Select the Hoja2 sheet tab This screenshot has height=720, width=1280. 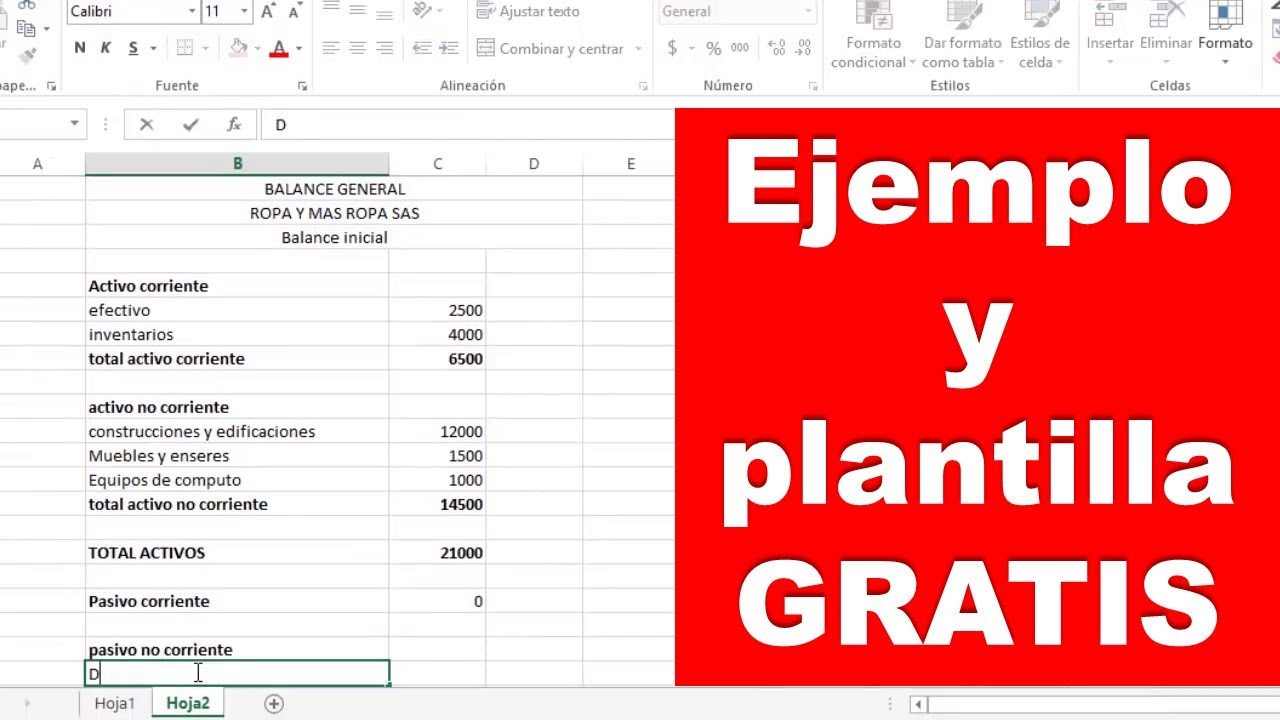(x=188, y=704)
